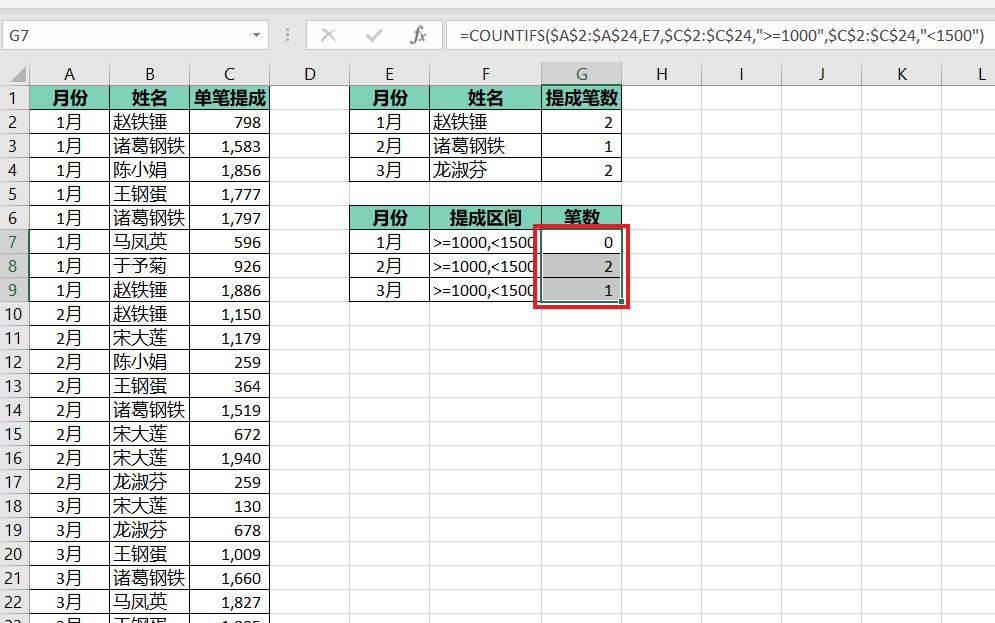The image size is (995, 623).
Task: Open the Insert Function fx dialog
Action: [x=418, y=35]
